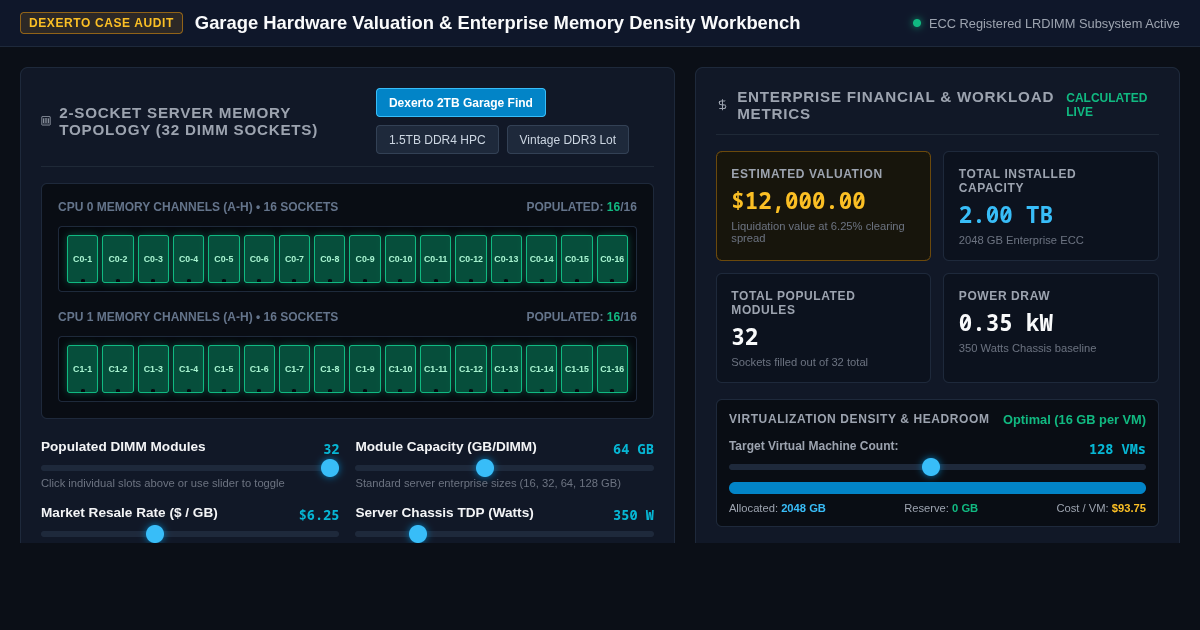Toggle DIMM slot C1-3
The width and height of the screenshot is (1200, 630).
[153, 369]
